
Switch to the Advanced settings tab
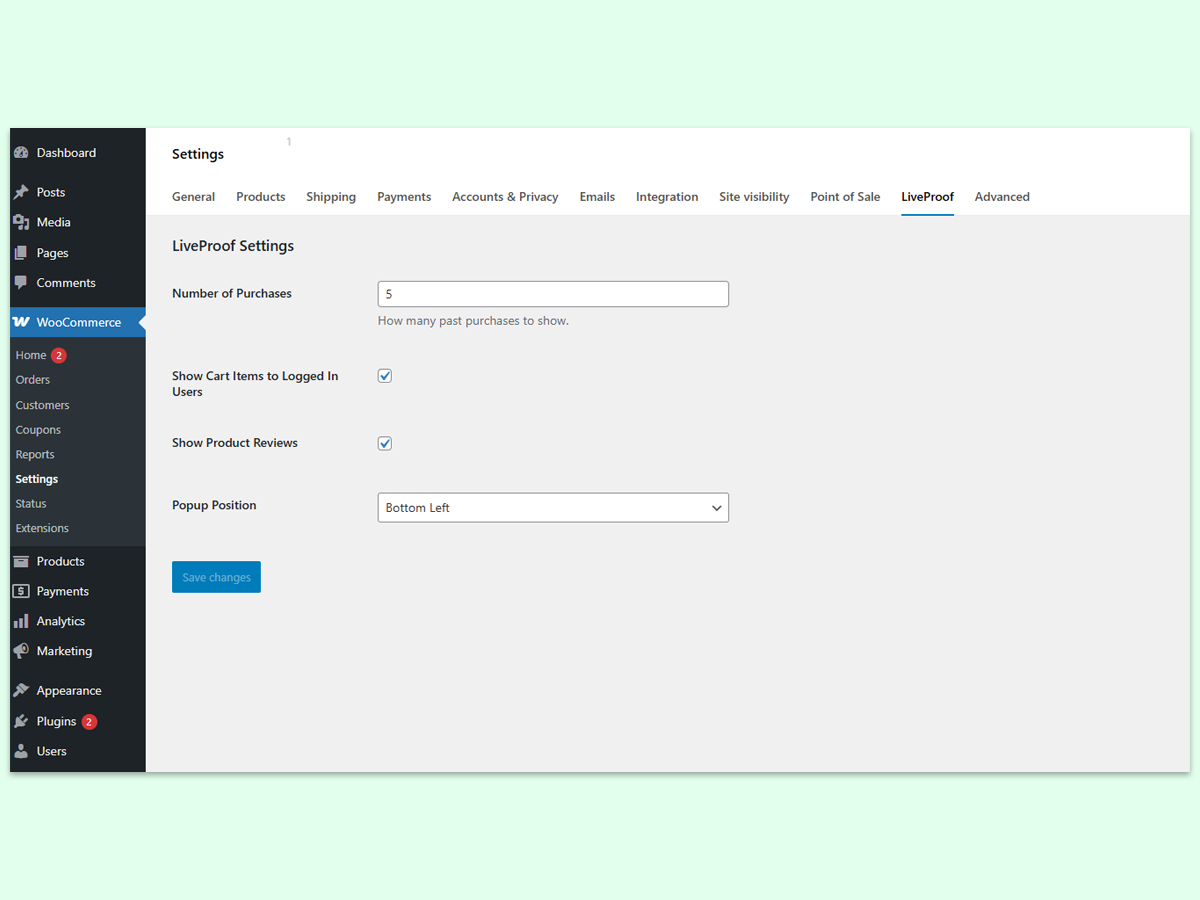[1002, 197]
